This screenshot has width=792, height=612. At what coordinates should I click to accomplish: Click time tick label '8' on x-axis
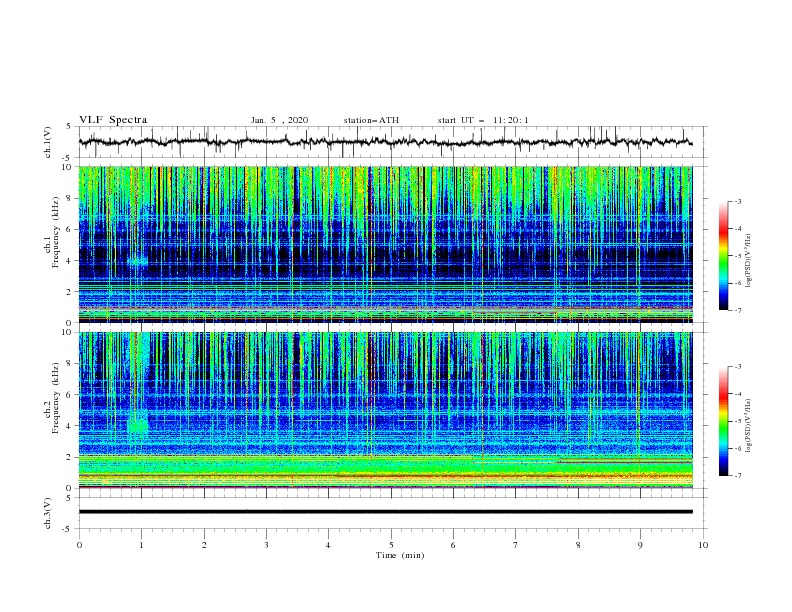(x=578, y=545)
